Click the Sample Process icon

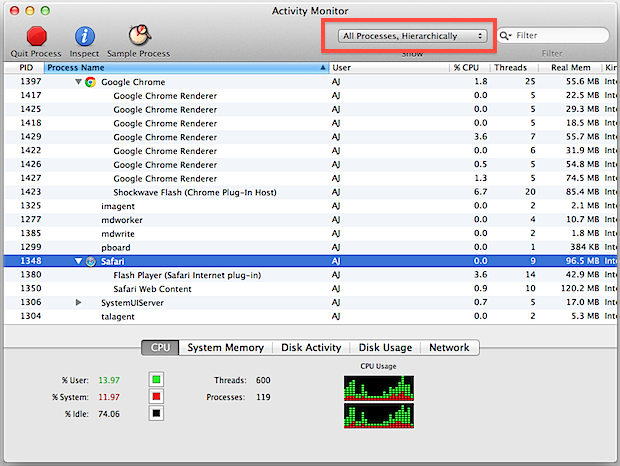[139, 35]
